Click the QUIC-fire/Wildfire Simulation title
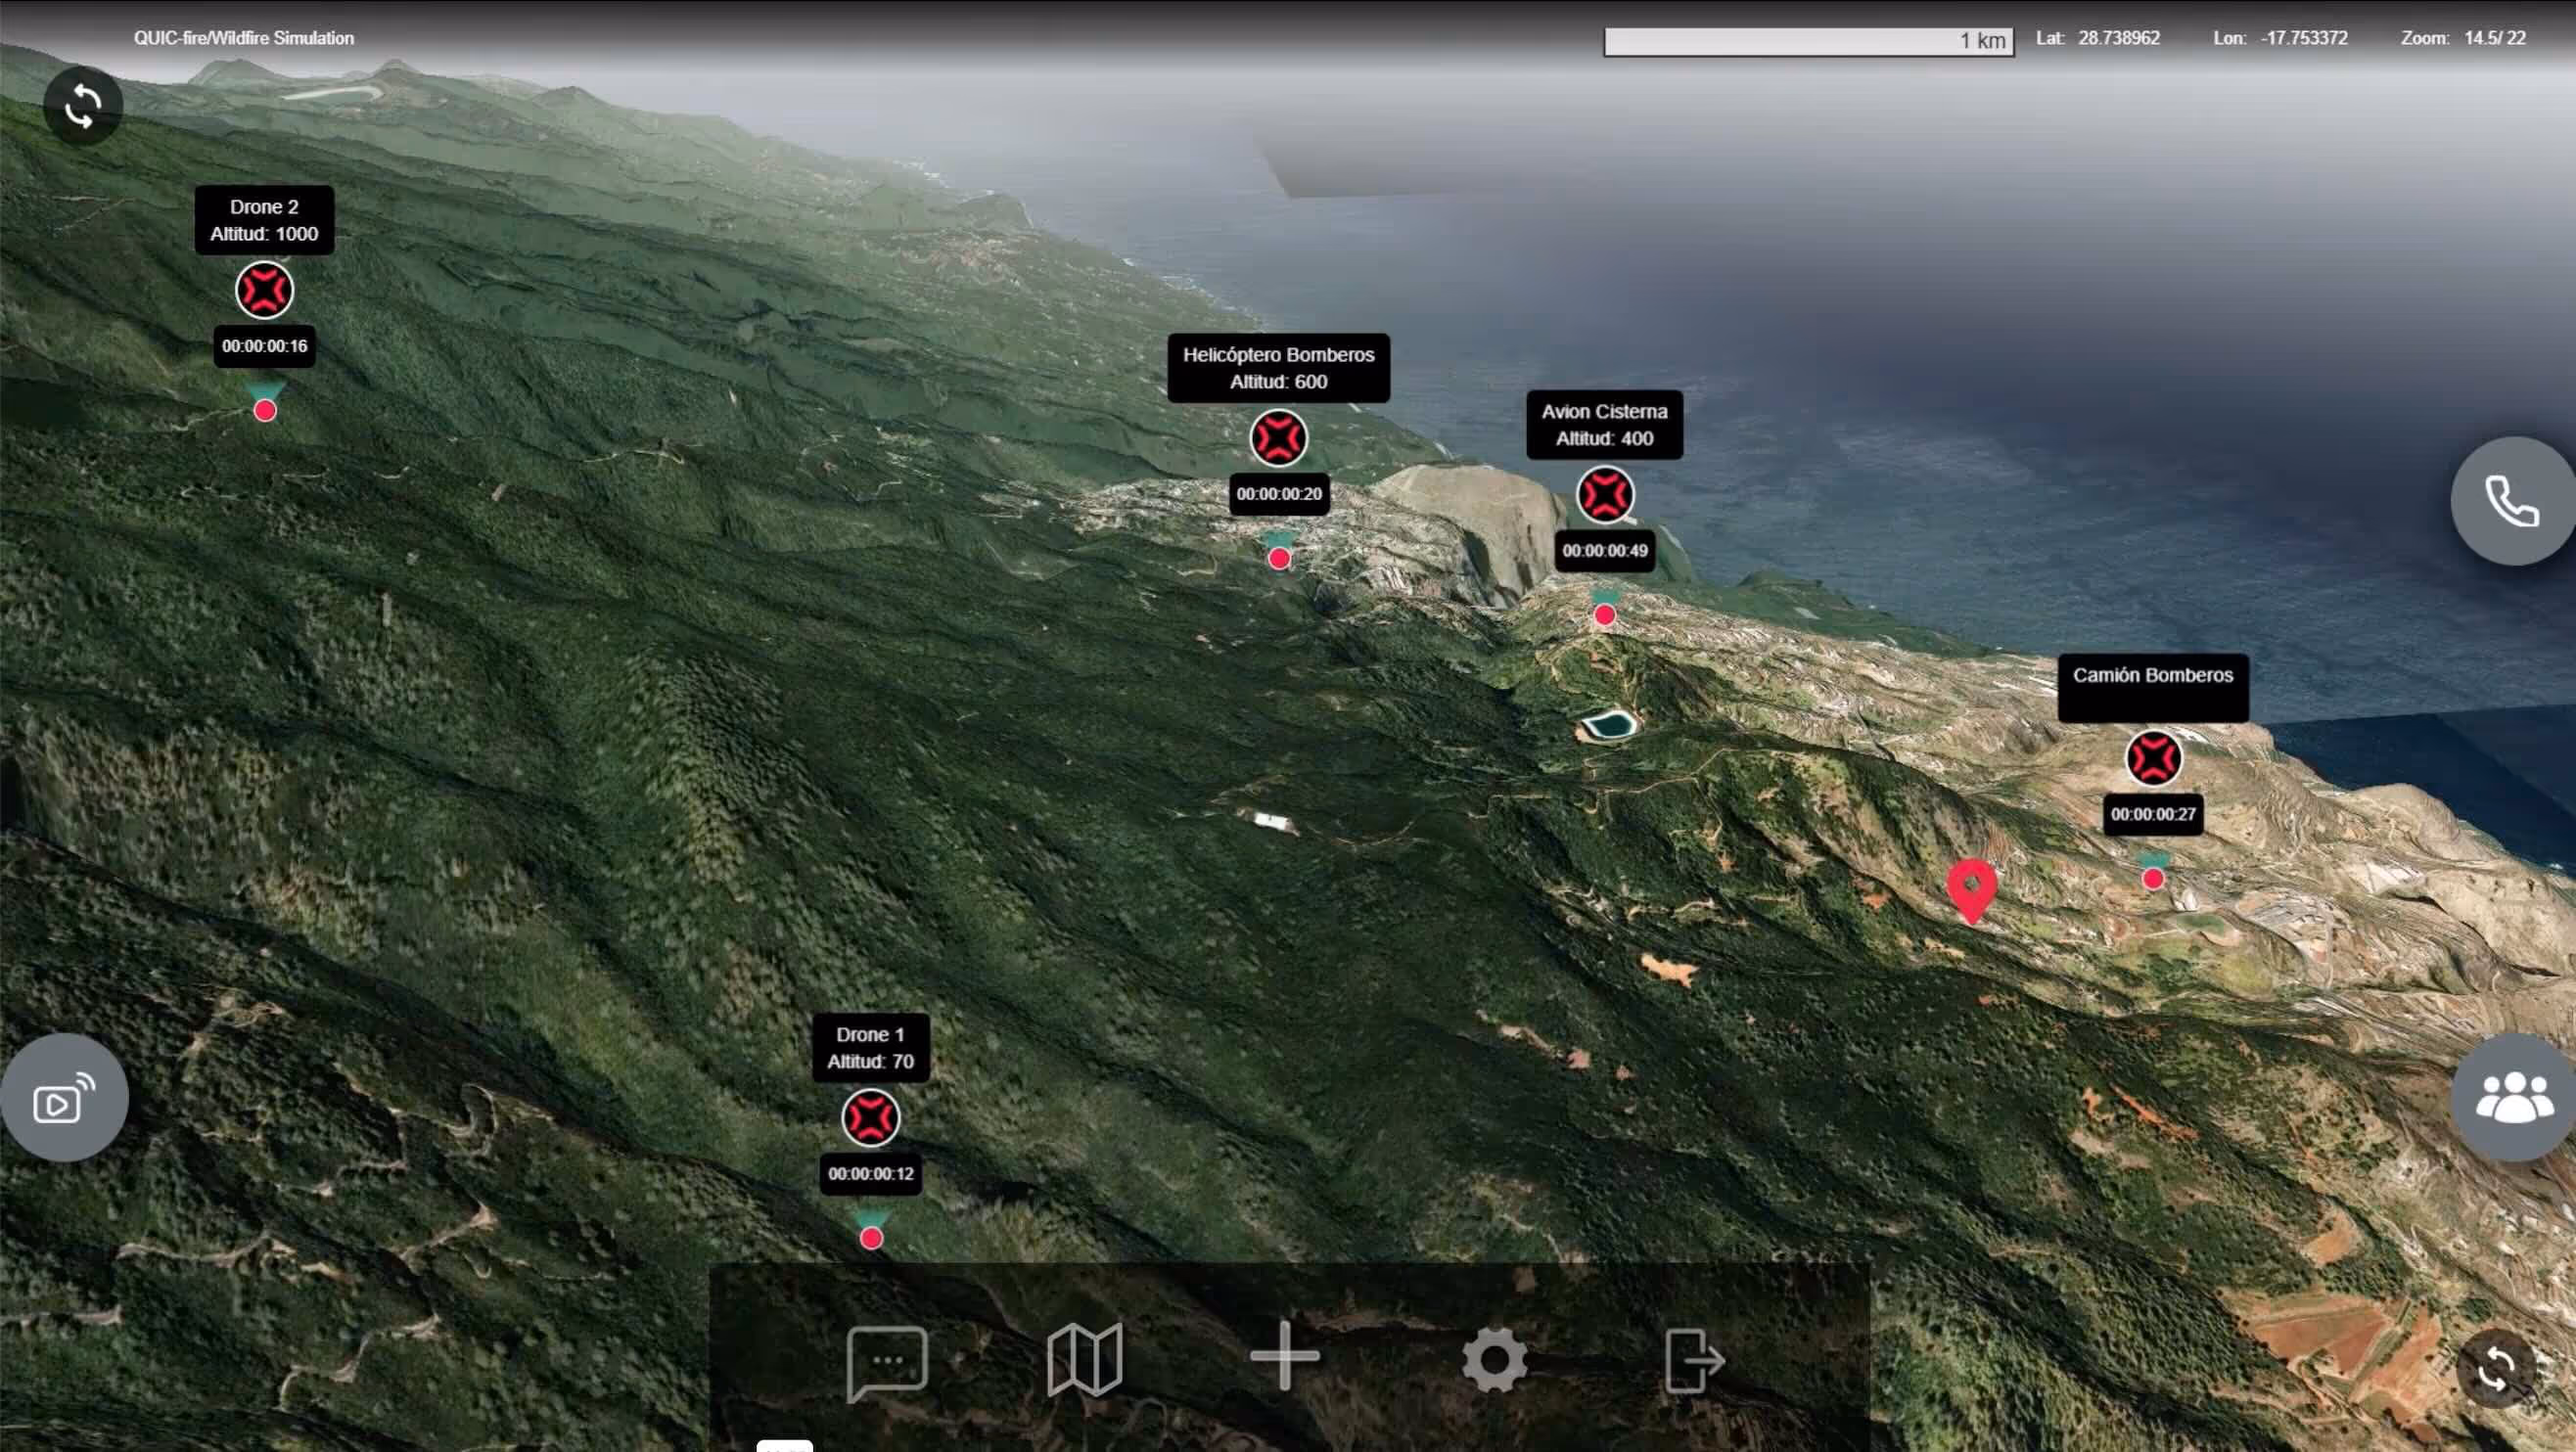The height and width of the screenshot is (1452, 2576). (x=244, y=38)
